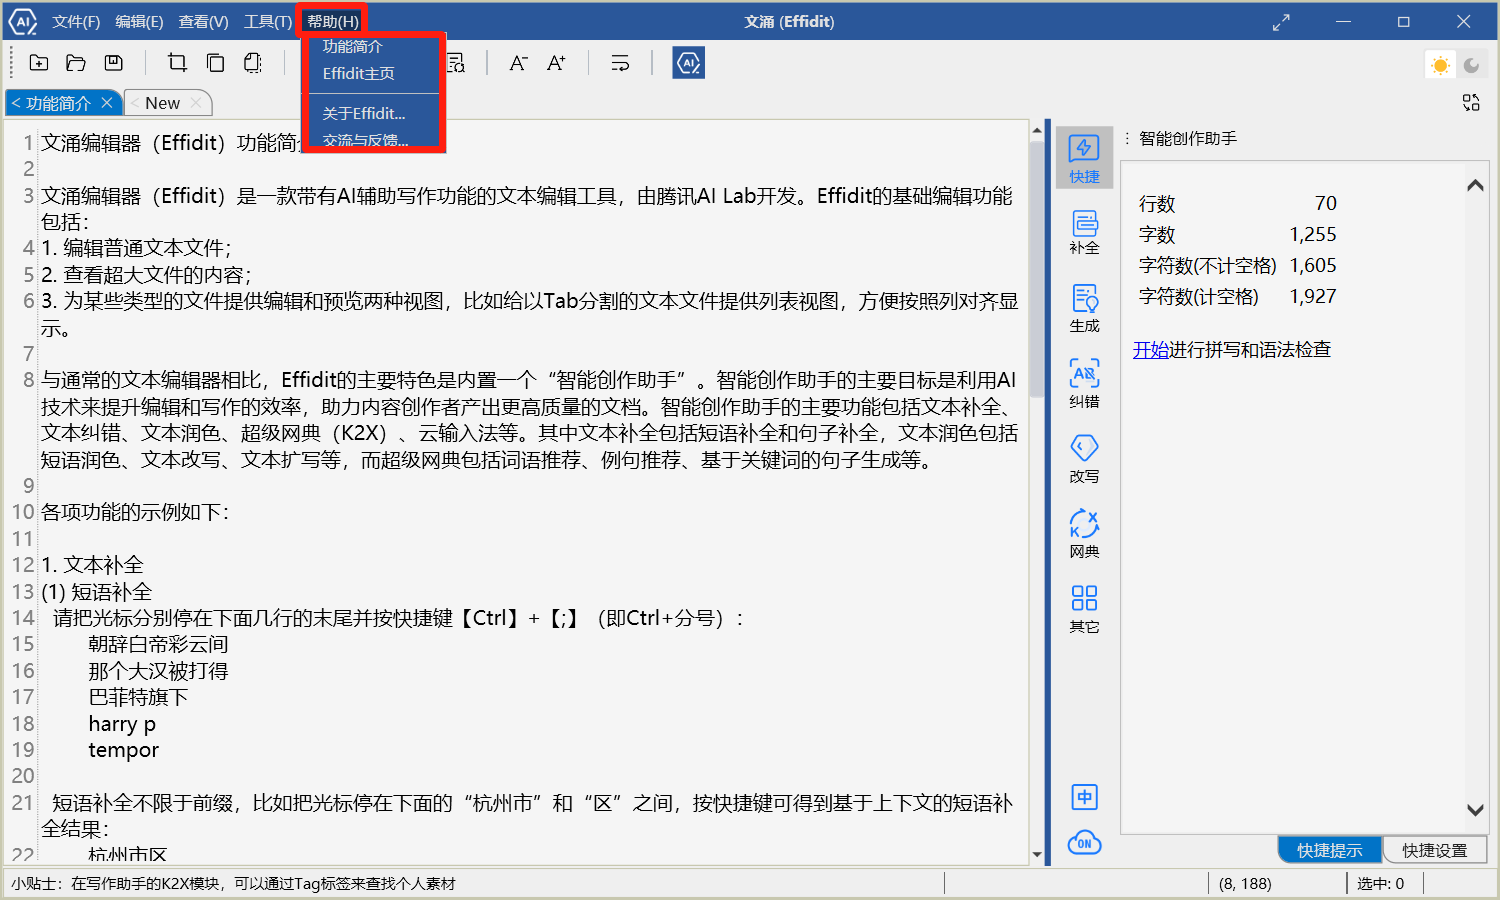Increase font size with the A+ icon

556,63
